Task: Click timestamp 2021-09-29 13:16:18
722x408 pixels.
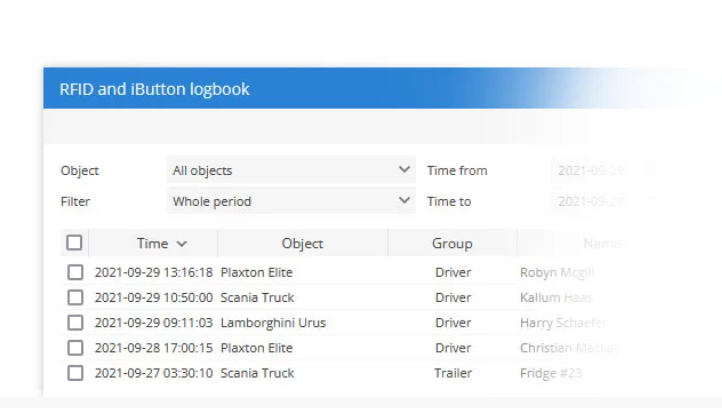Action: click(x=154, y=272)
